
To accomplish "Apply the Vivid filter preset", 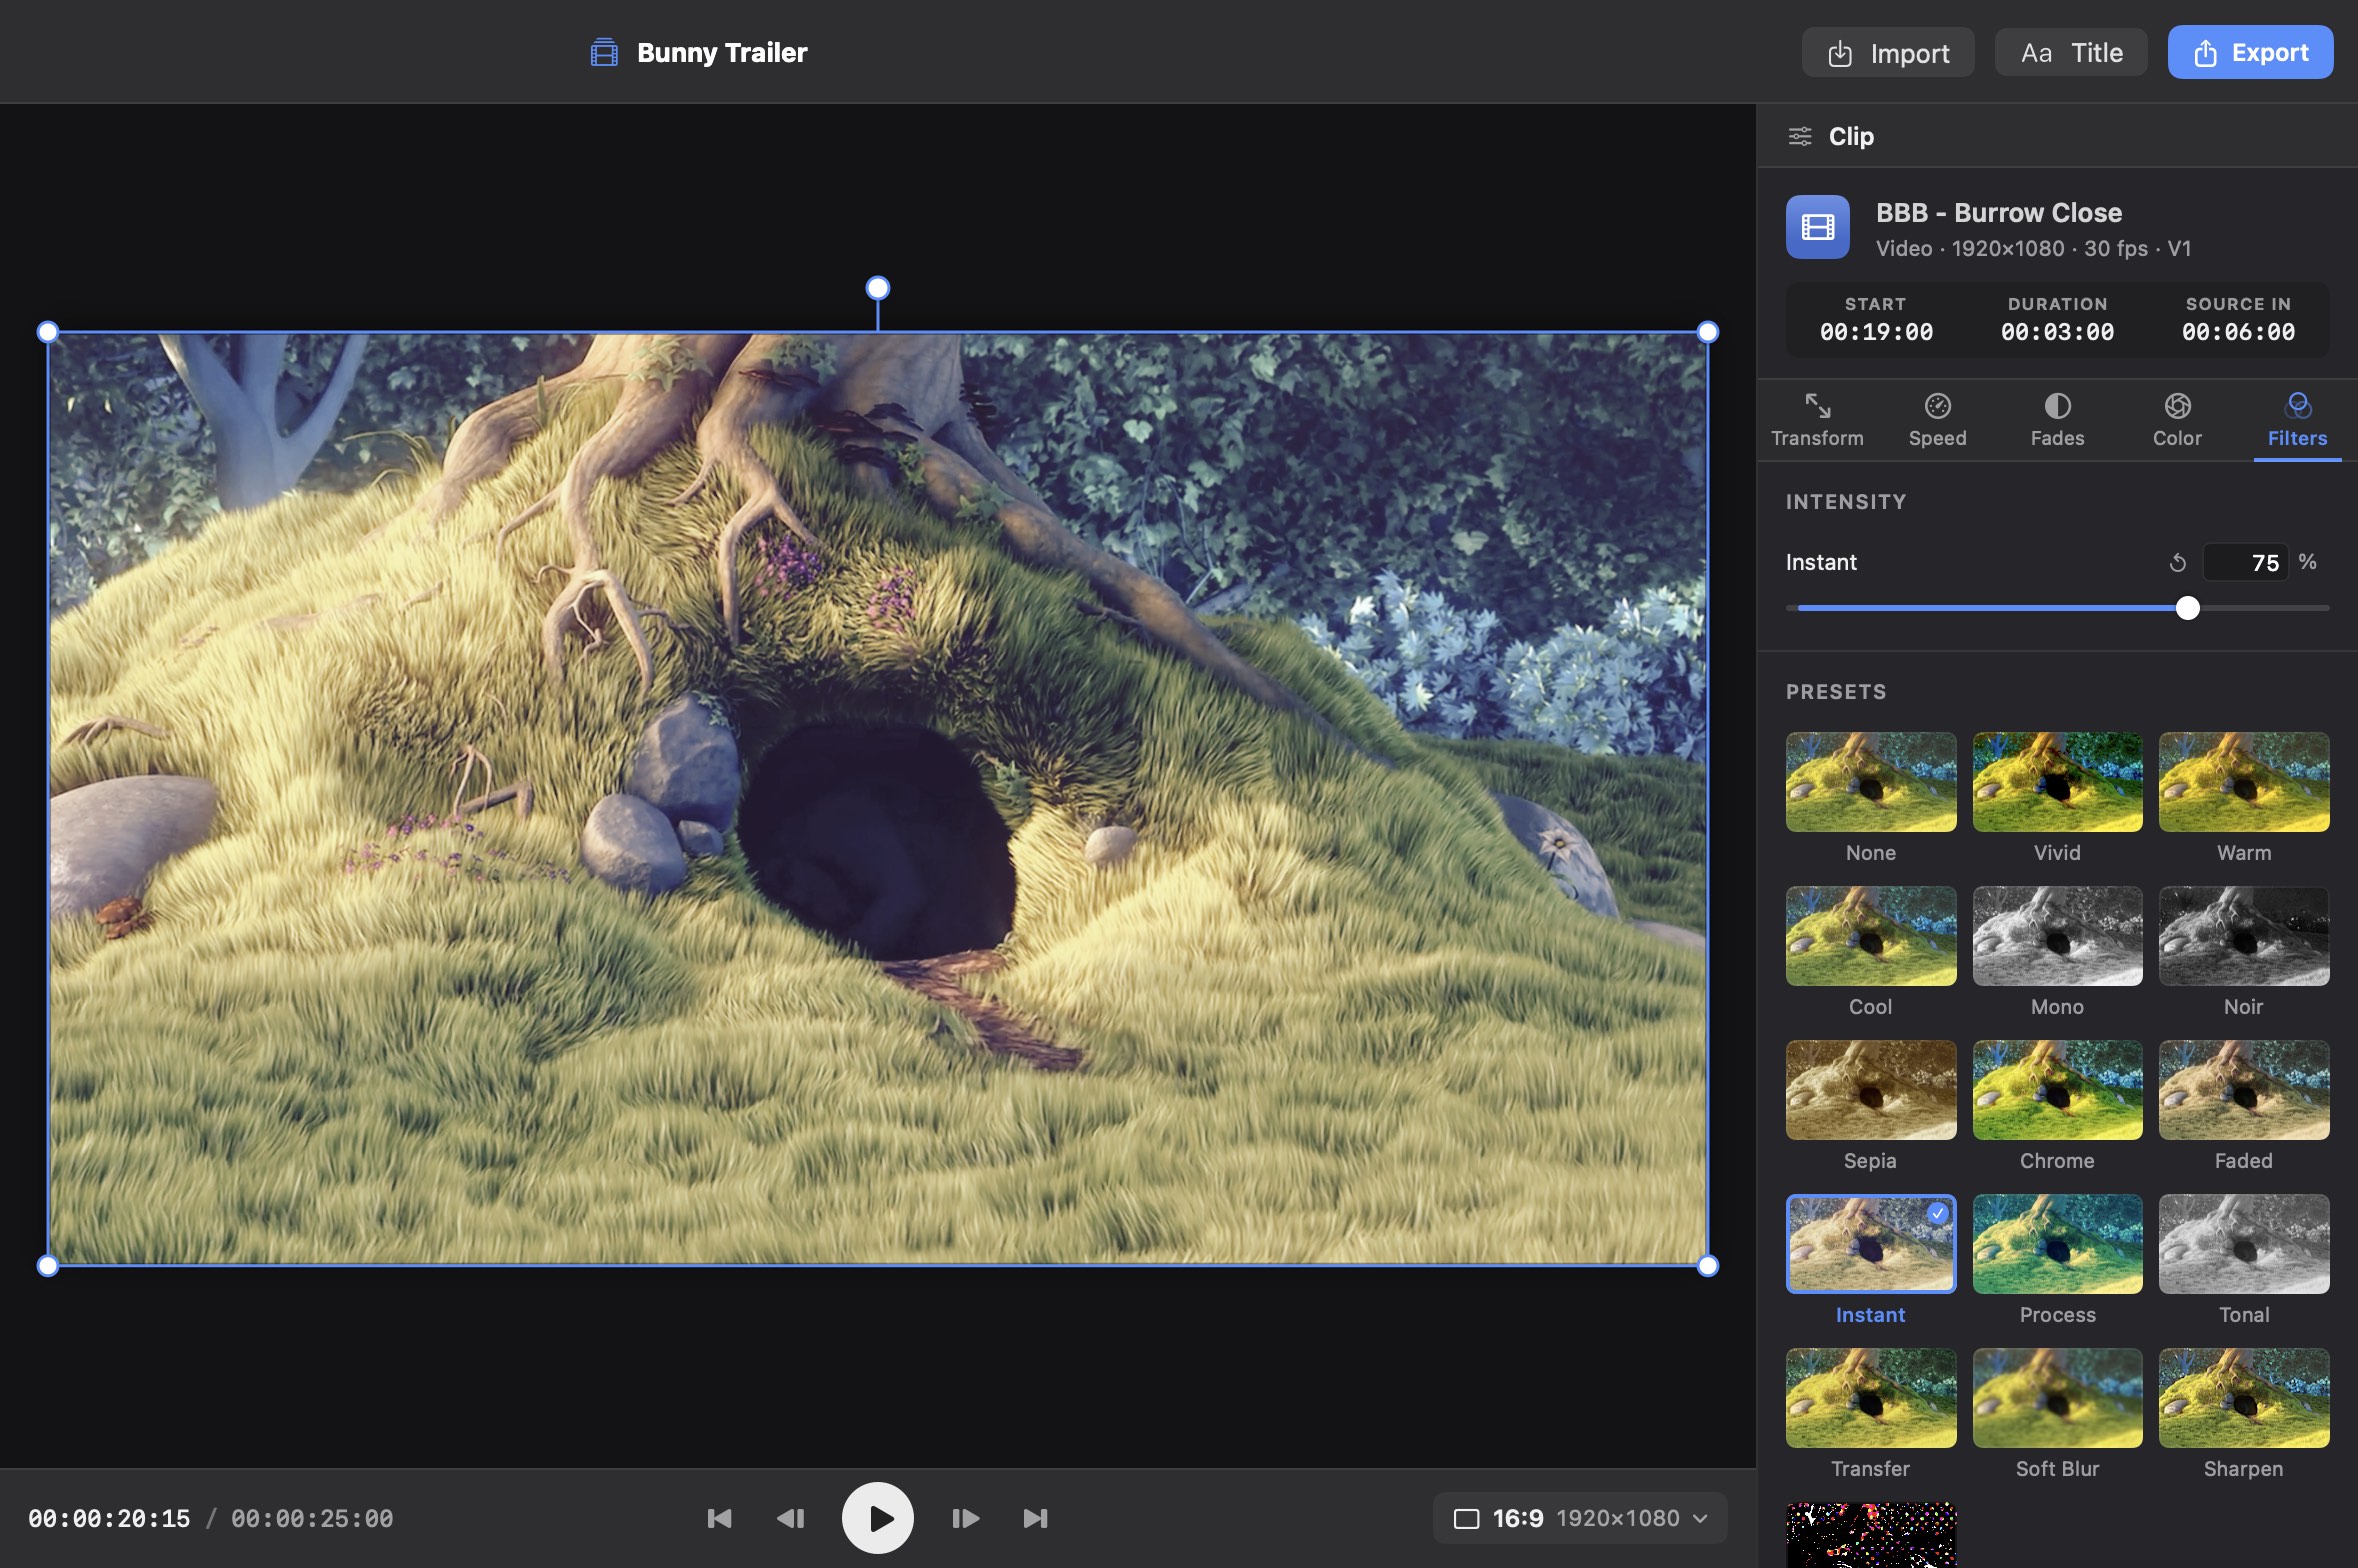I will click(2057, 782).
